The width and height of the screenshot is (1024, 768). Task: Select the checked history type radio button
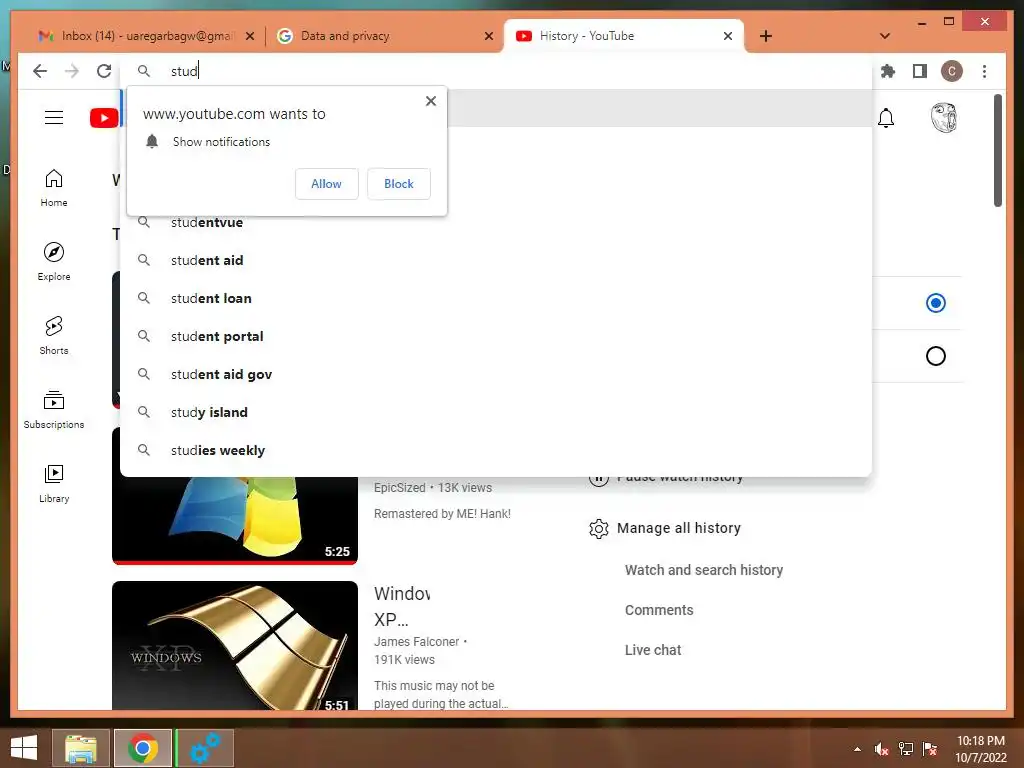point(935,303)
